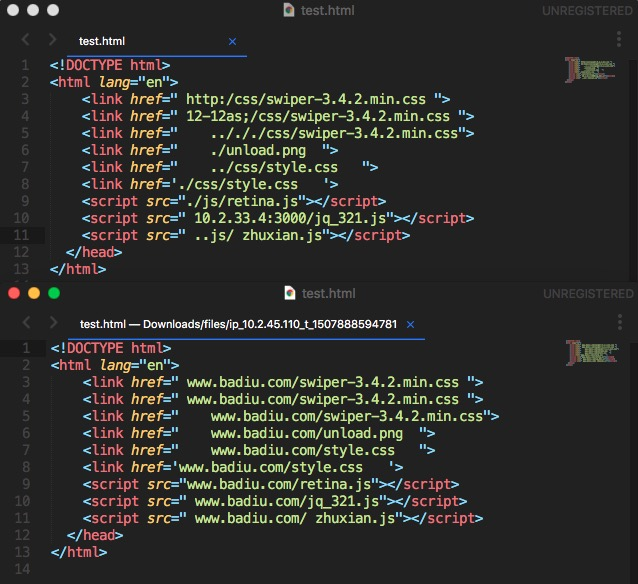Click www.badiu.com/ zhuxian.js script line
This screenshot has width=638, height=584.
pyautogui.click(x=283, y=518)
